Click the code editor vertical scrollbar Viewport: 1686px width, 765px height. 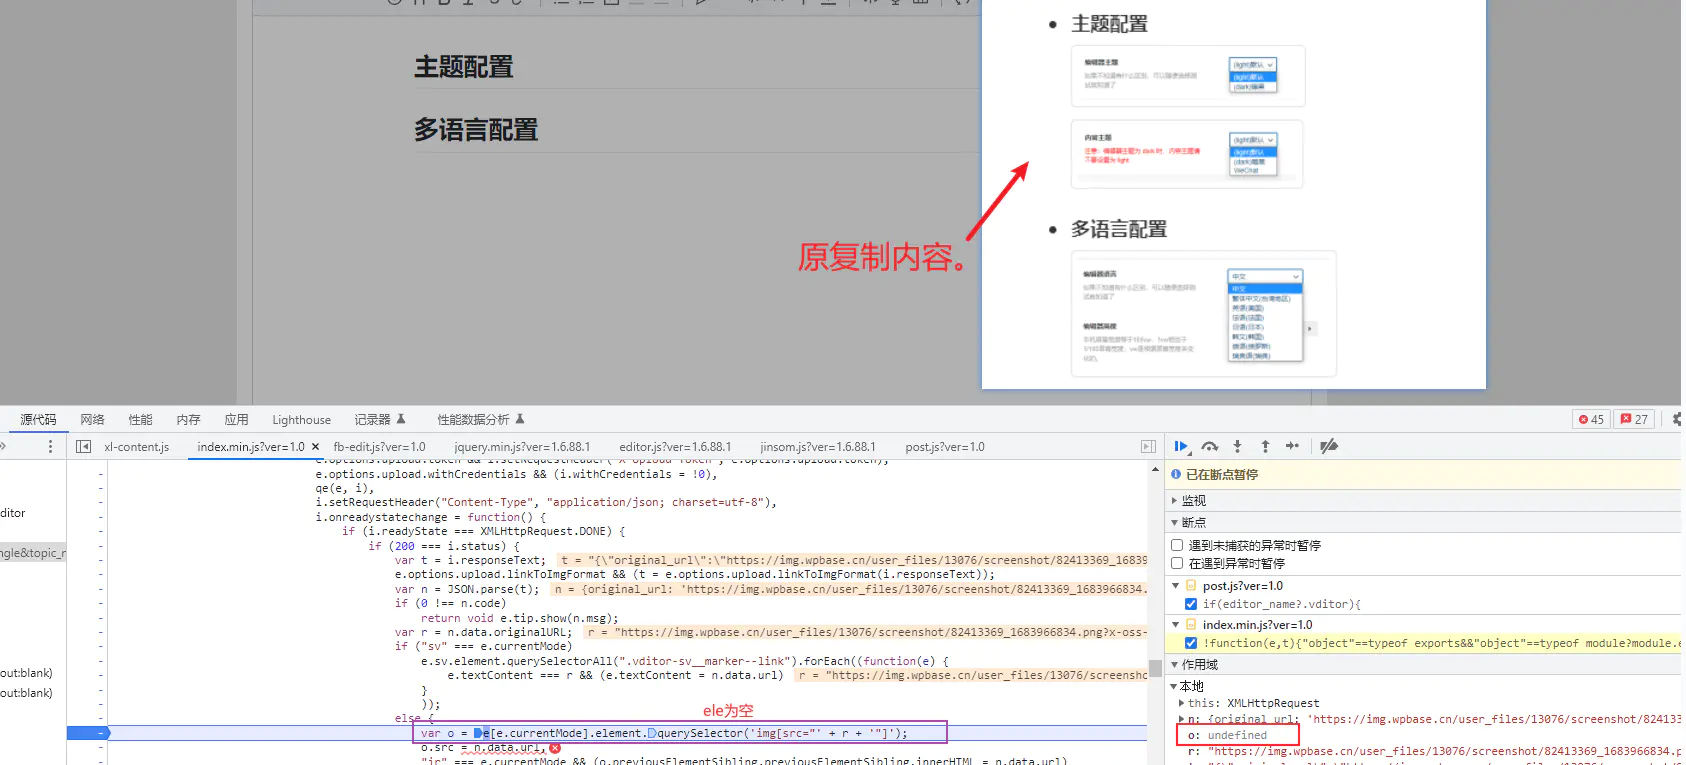tap(1155, 667)
